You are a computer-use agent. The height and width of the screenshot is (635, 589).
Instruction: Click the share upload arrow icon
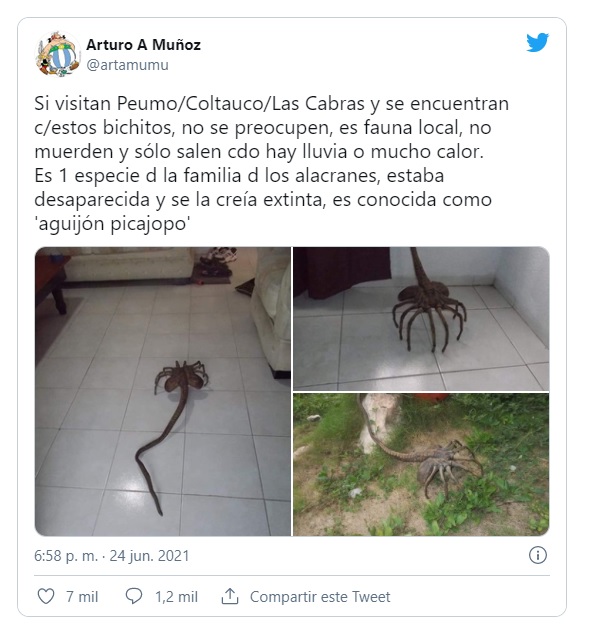[x=230, y=596]
